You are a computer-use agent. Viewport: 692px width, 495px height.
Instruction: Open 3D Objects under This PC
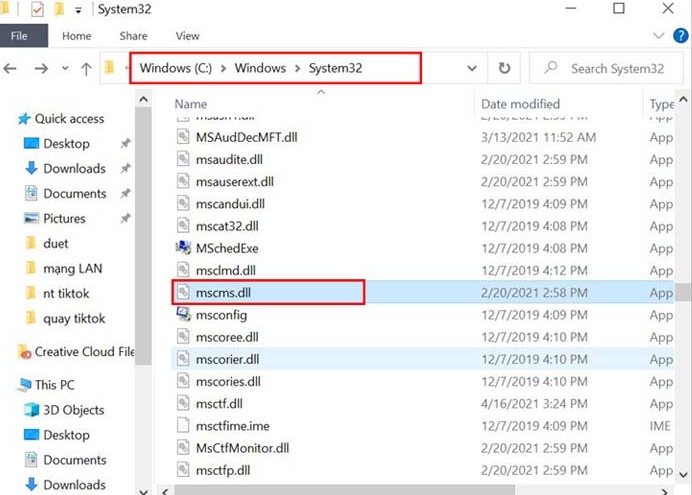click(74, 410)
